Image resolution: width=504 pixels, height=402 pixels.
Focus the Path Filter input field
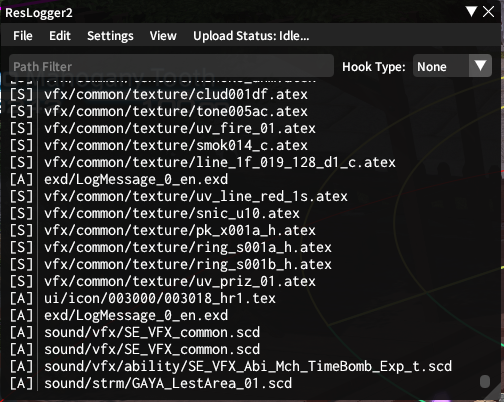(x=171, y=66)
